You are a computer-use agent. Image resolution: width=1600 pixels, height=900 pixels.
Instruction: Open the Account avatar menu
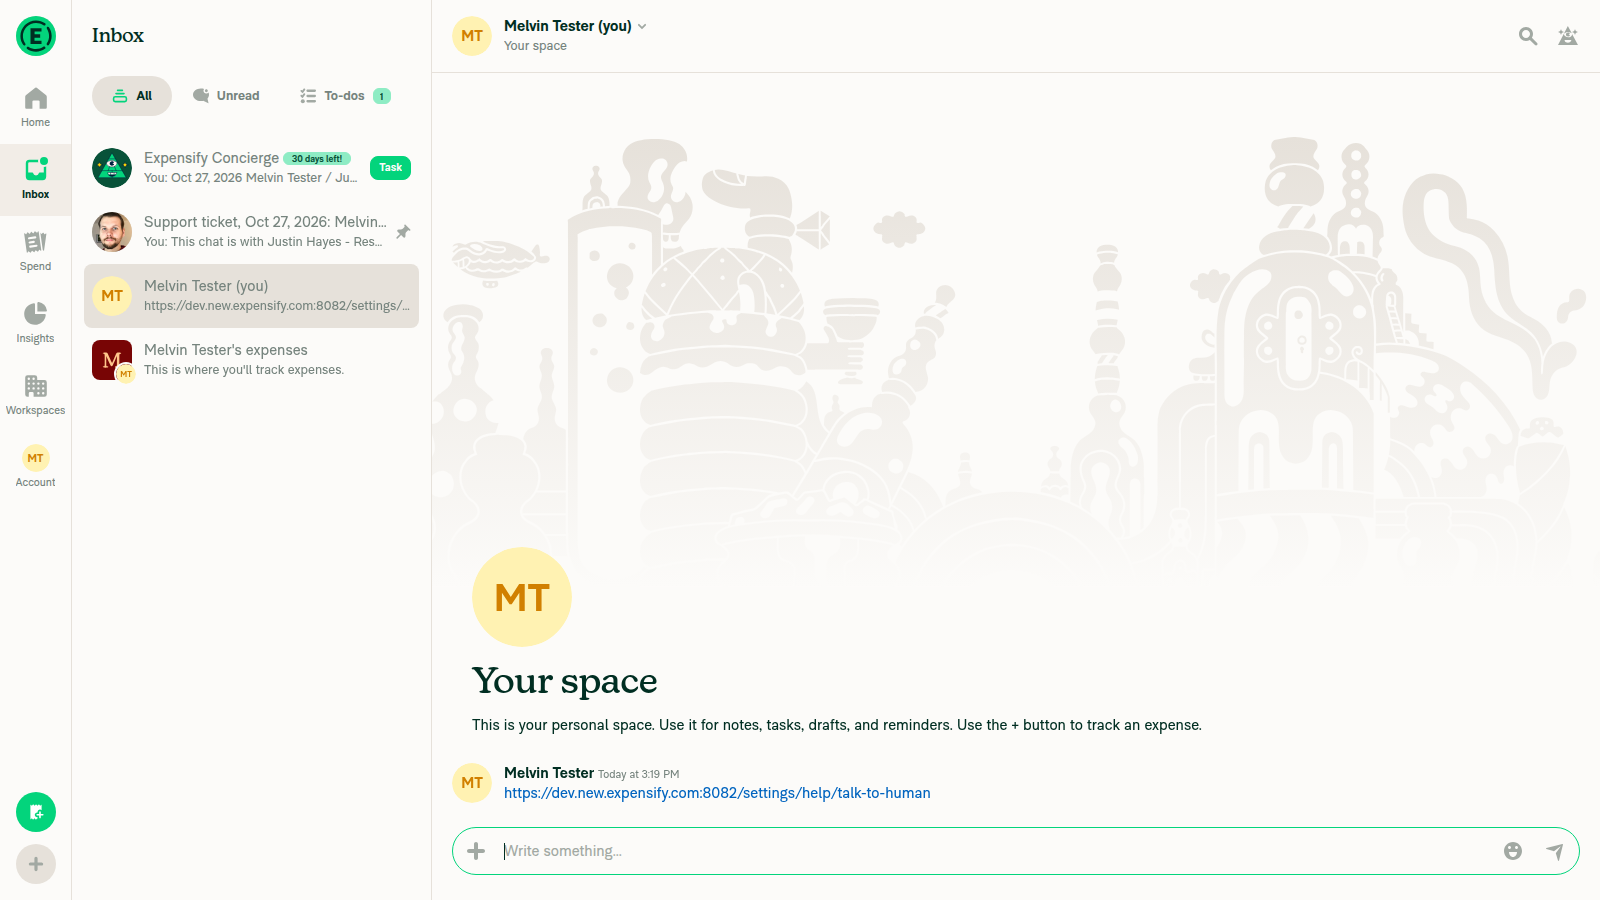tap(36, 468)
